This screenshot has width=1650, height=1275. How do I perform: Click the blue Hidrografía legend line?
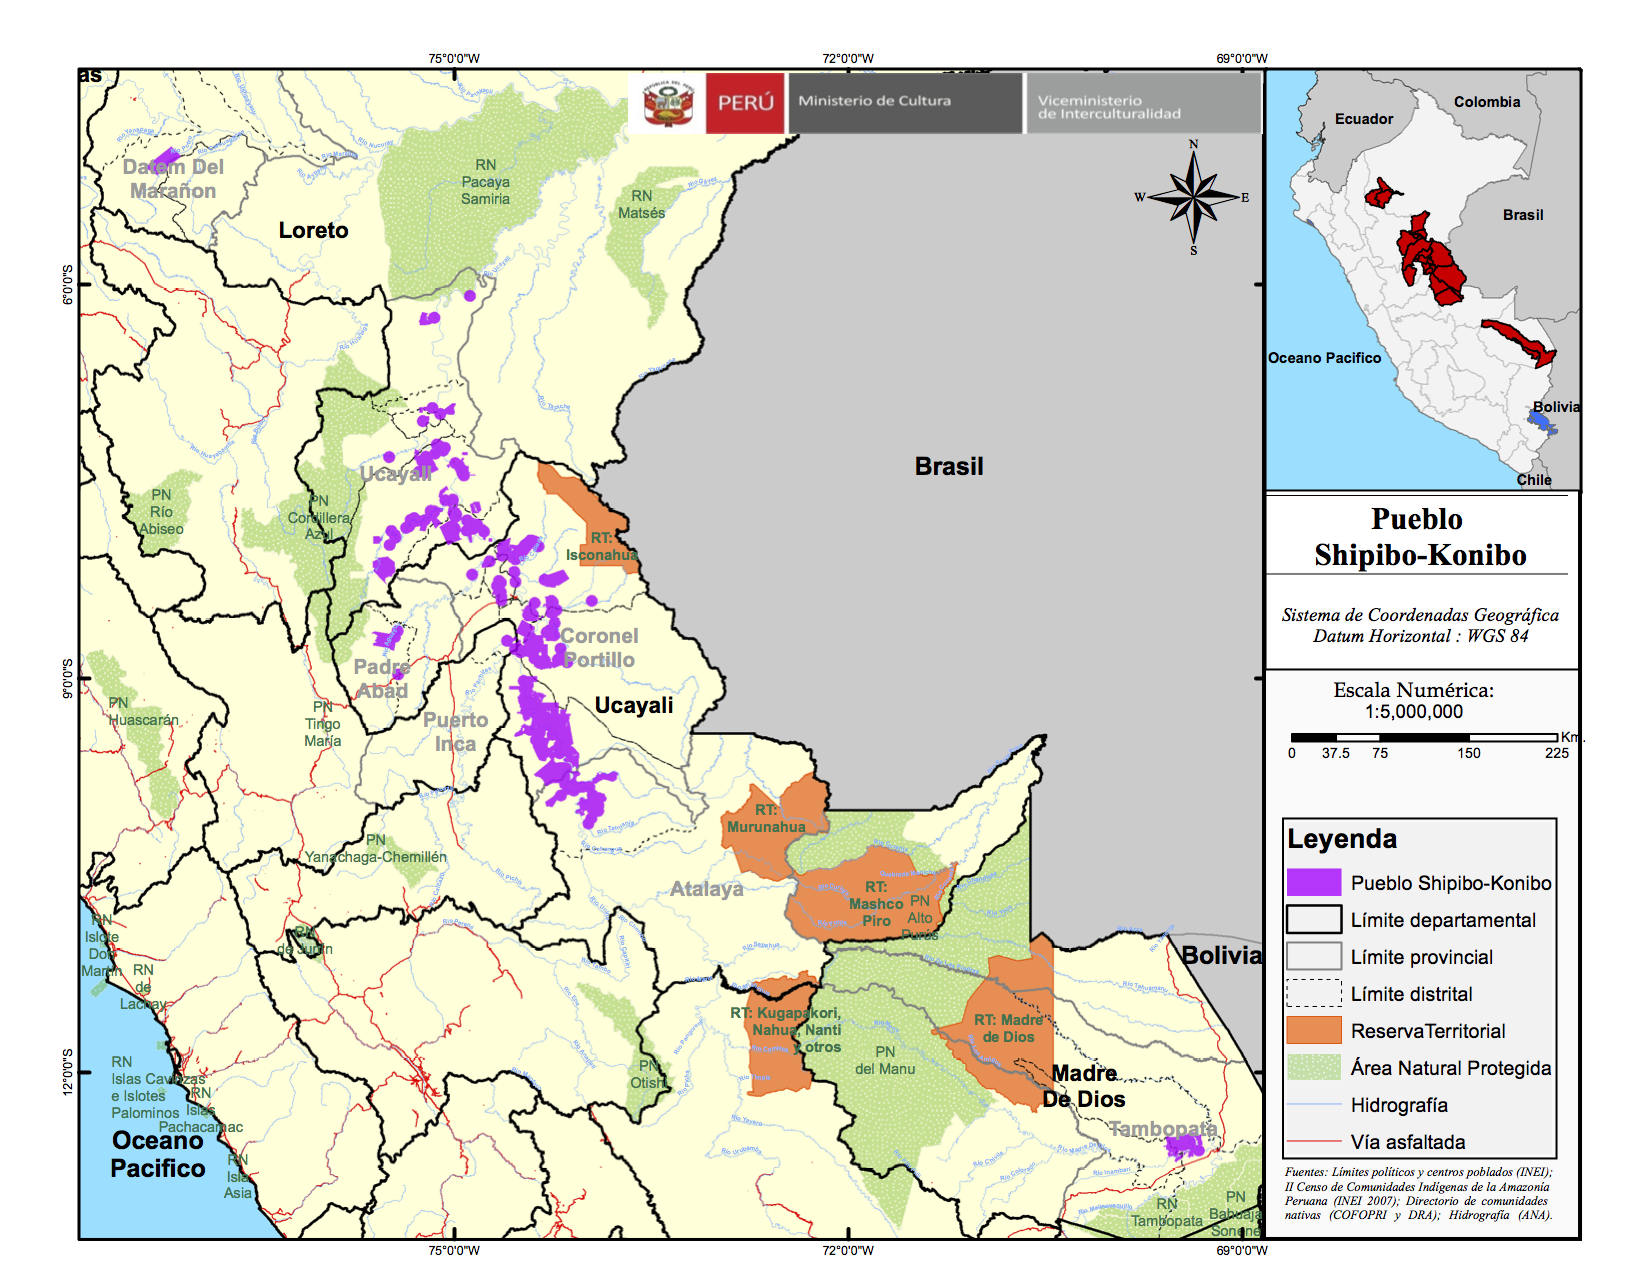pos(1313,1104)
